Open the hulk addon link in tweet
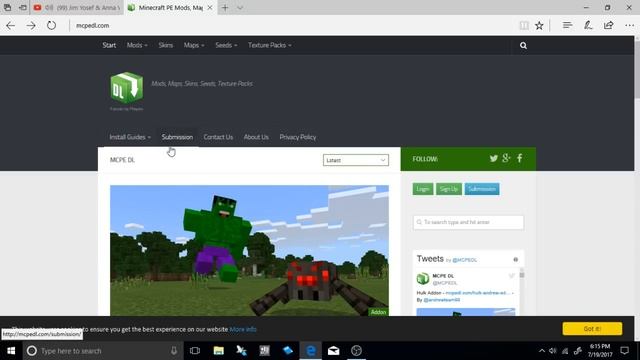 478,293
